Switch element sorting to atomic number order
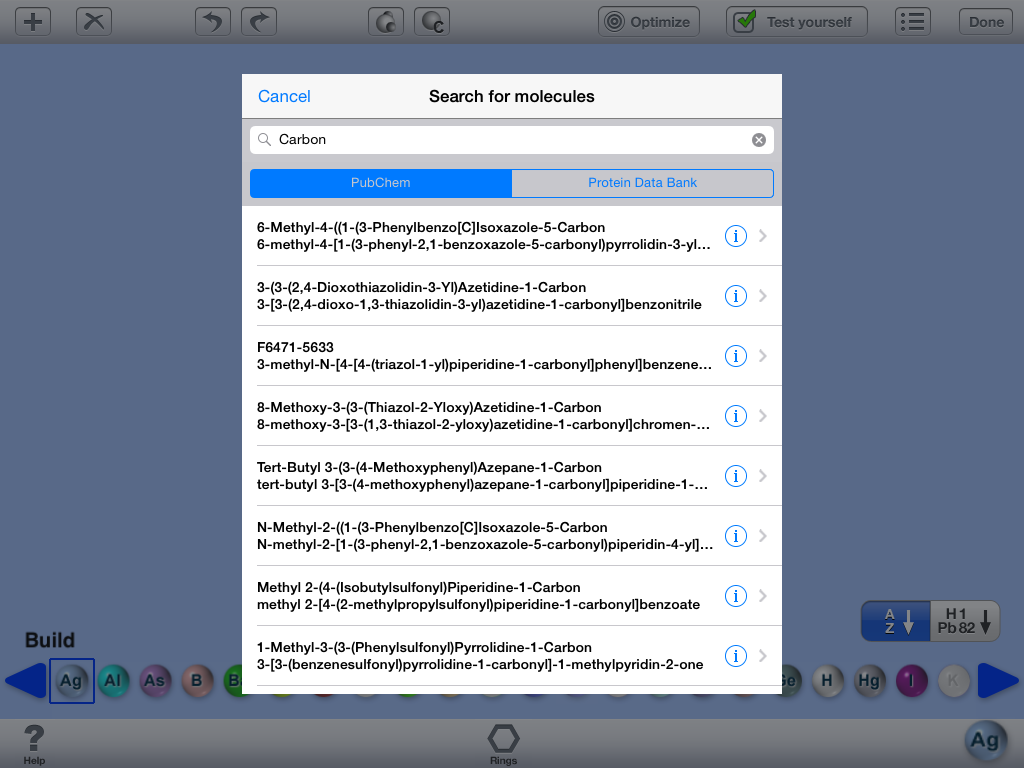The image size is (1024, 768). click(x=963, y=620)
